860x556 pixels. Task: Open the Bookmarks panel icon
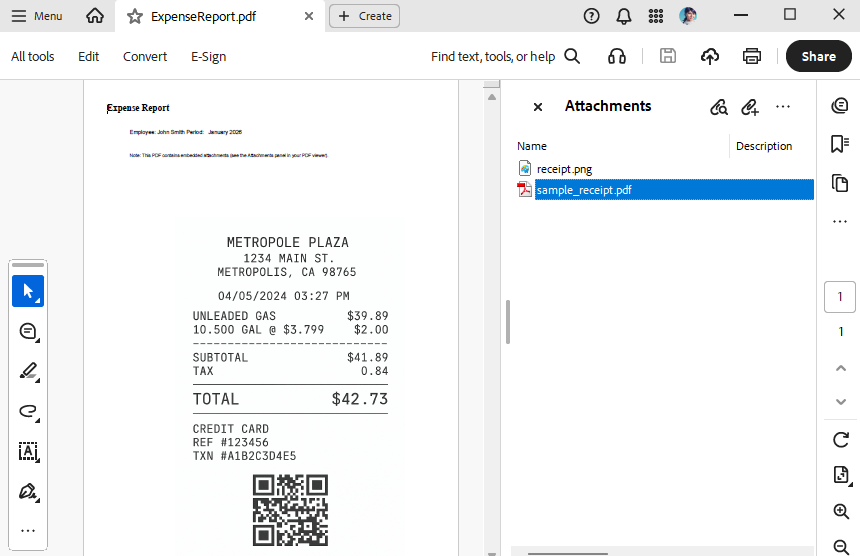[840, 144]
